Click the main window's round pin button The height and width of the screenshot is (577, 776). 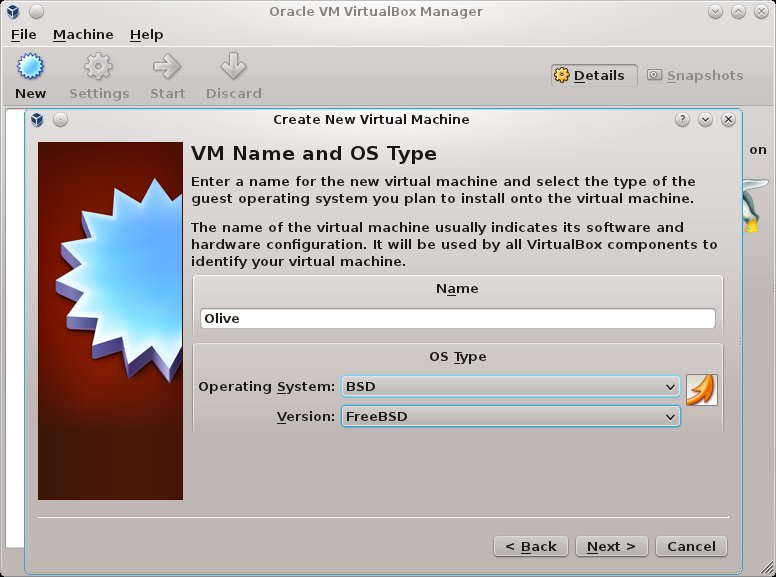coord(36,11)
